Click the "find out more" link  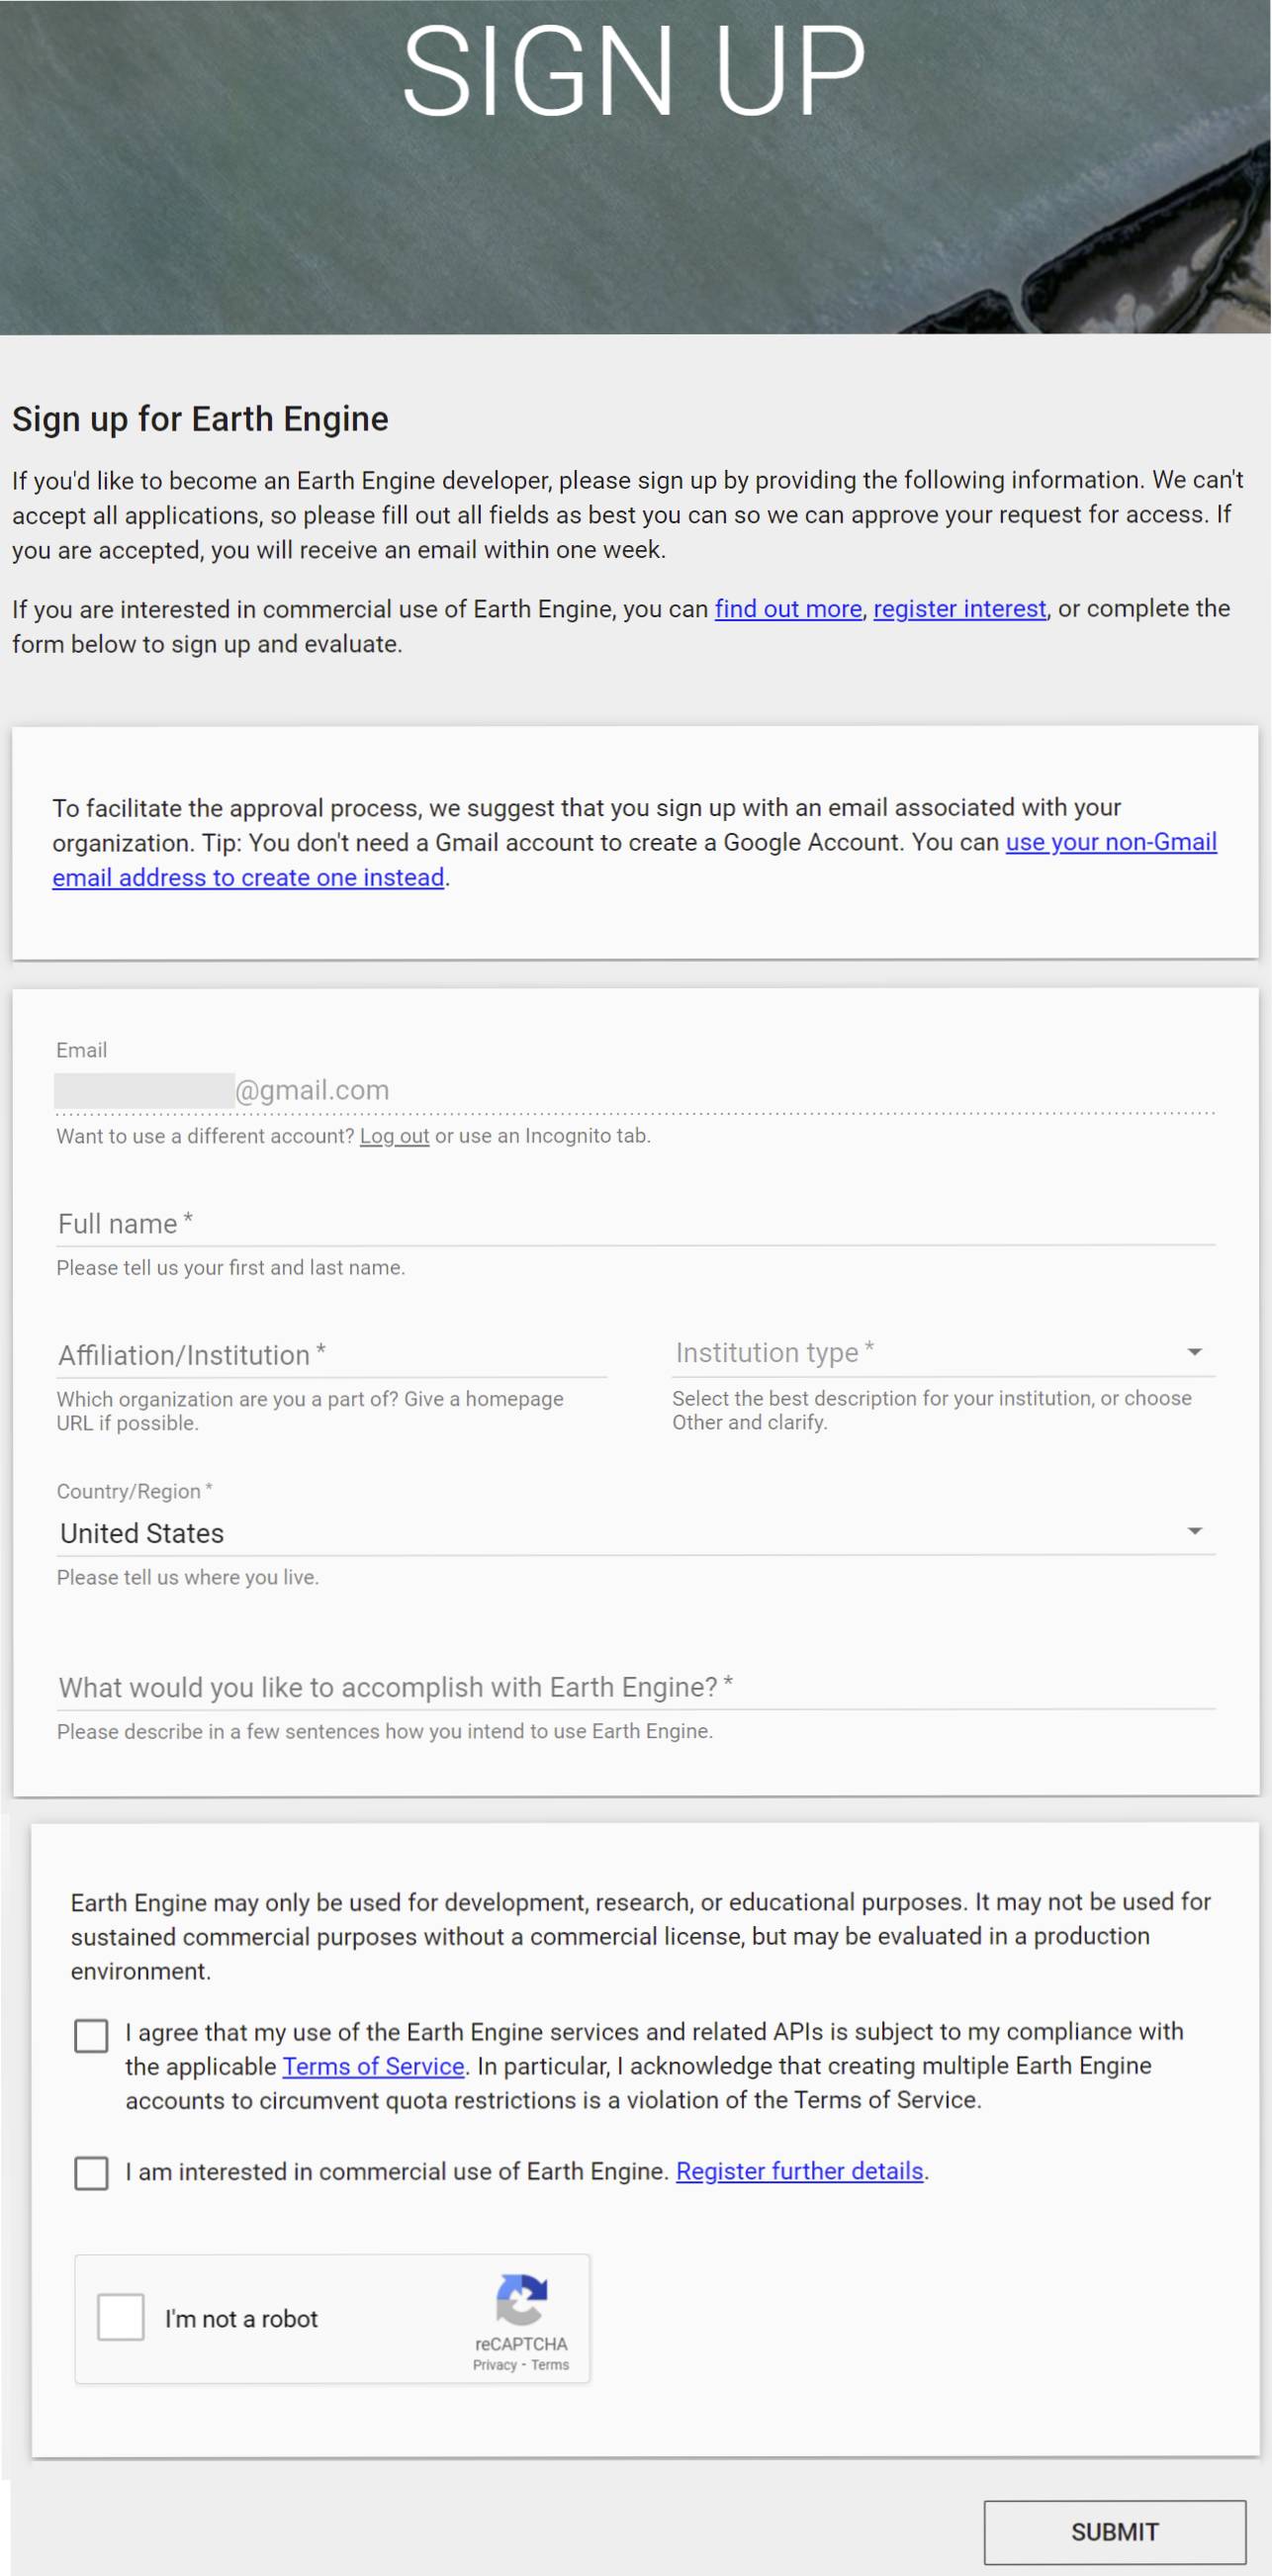pyautogui.click(x=787, y=609)
